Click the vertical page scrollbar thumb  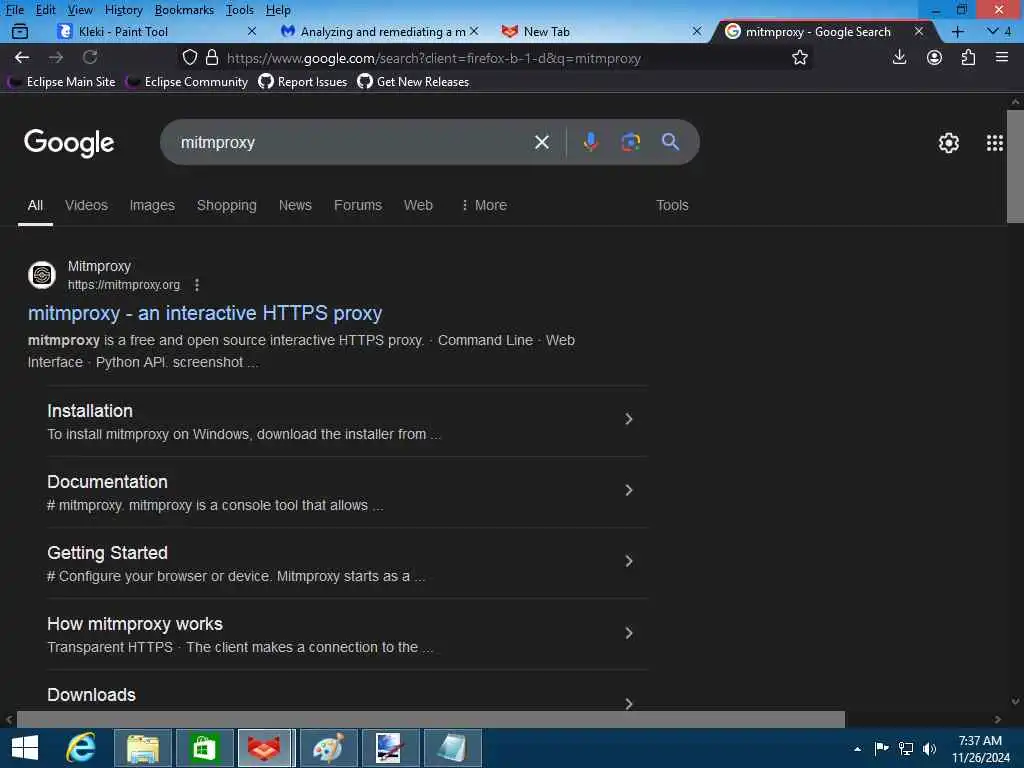point(1015,167)
